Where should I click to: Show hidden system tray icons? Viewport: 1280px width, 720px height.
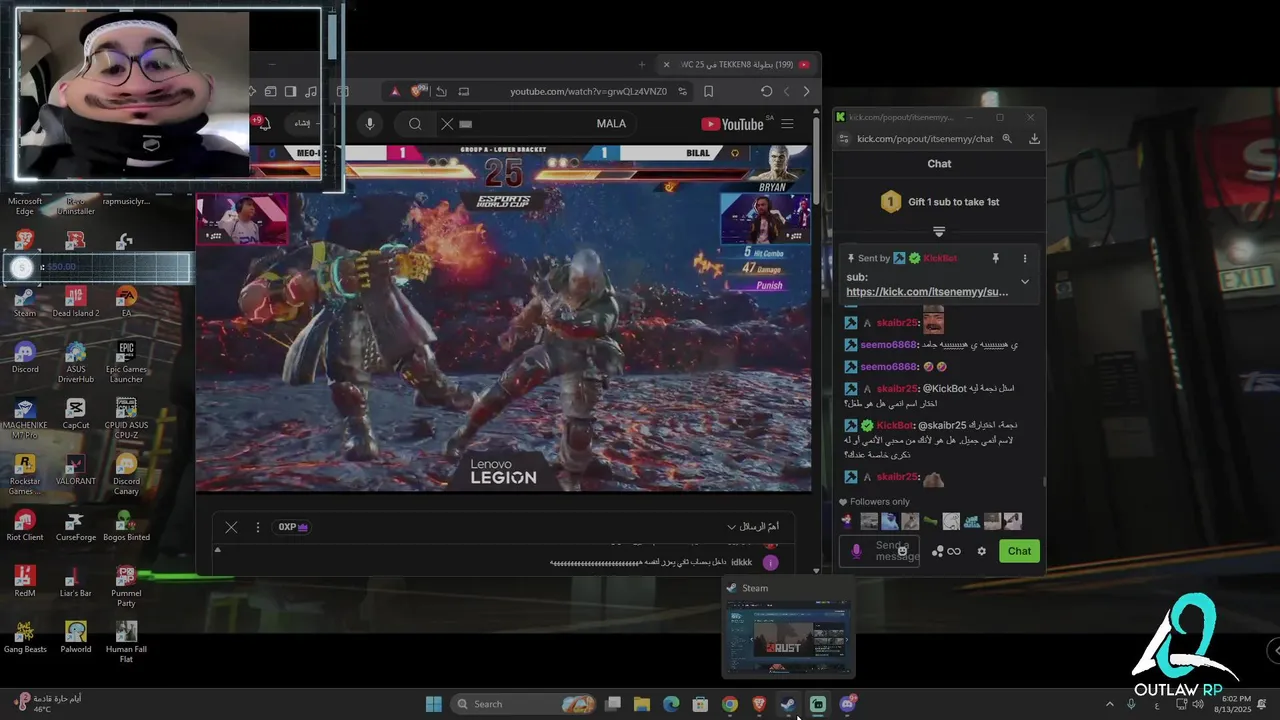click(1109, 704)
